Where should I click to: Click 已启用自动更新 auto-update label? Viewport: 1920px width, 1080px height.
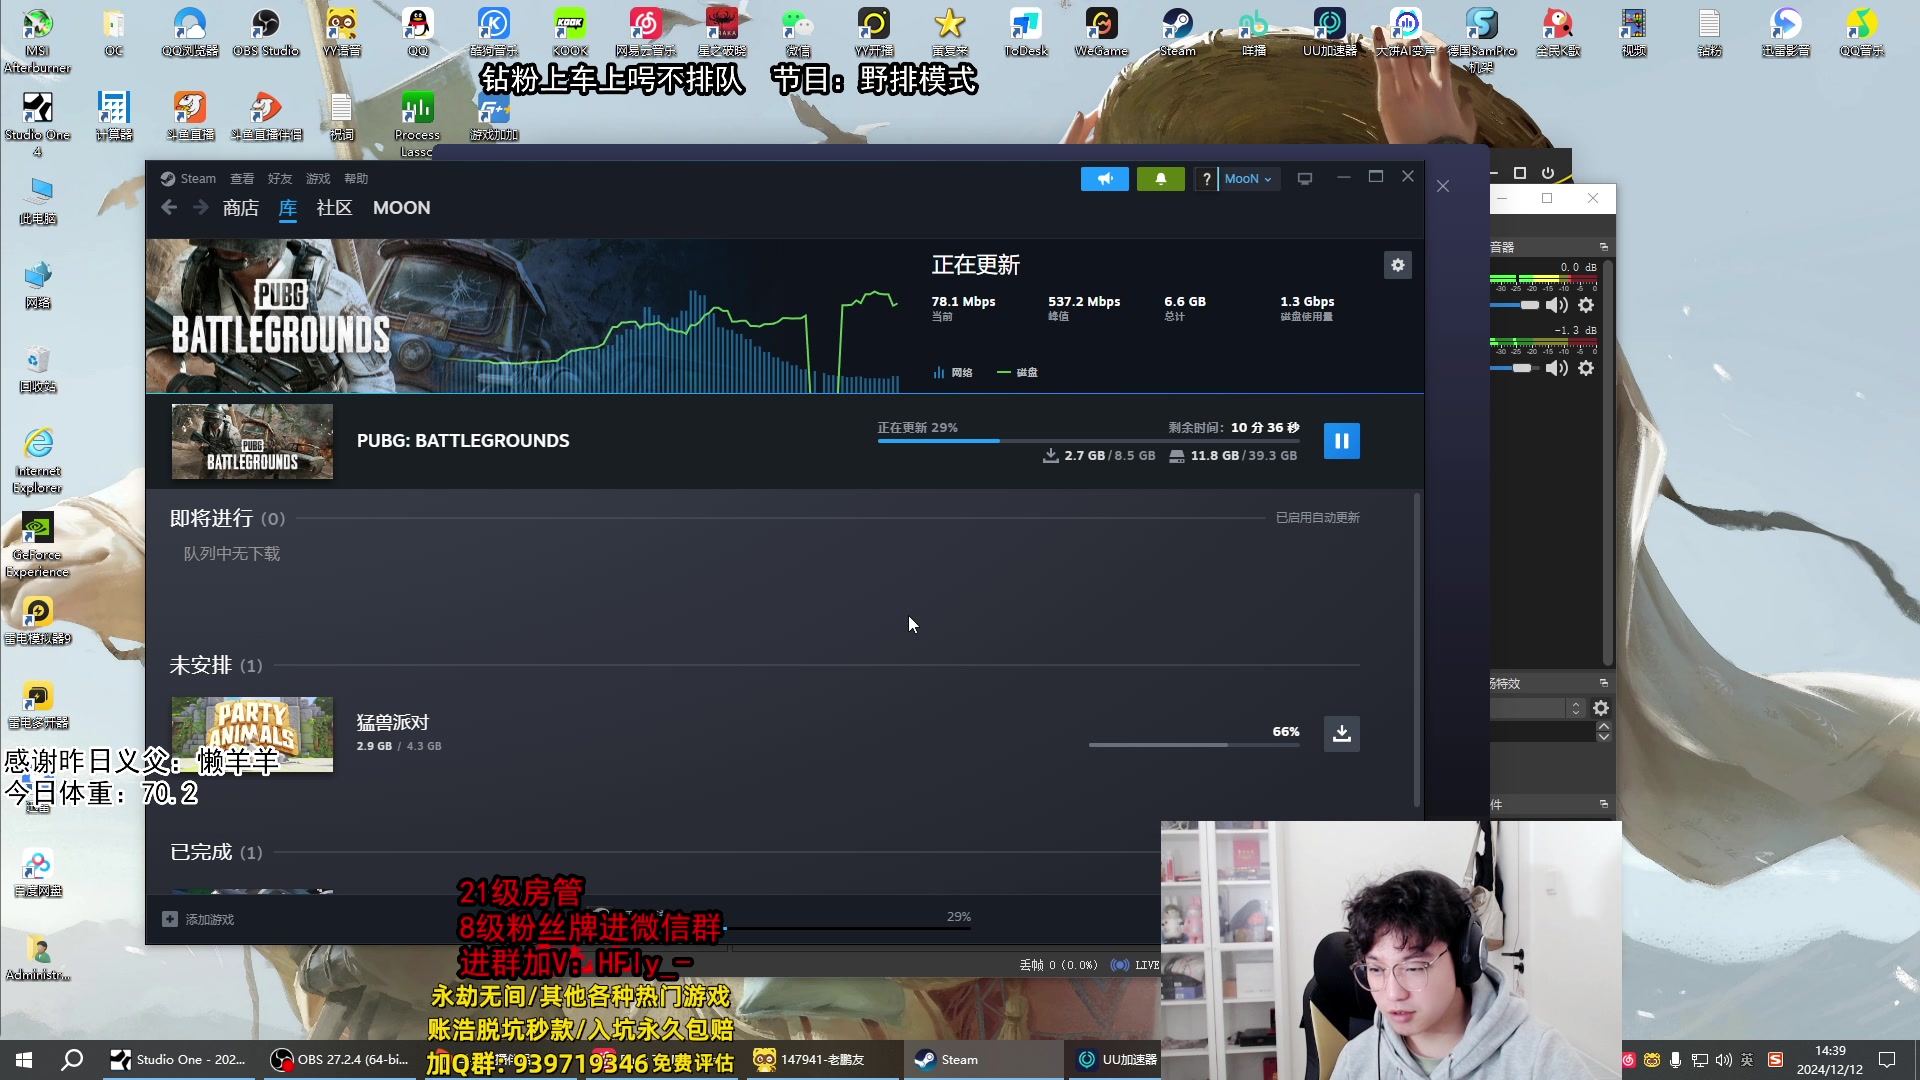(x=1317, y=518)
